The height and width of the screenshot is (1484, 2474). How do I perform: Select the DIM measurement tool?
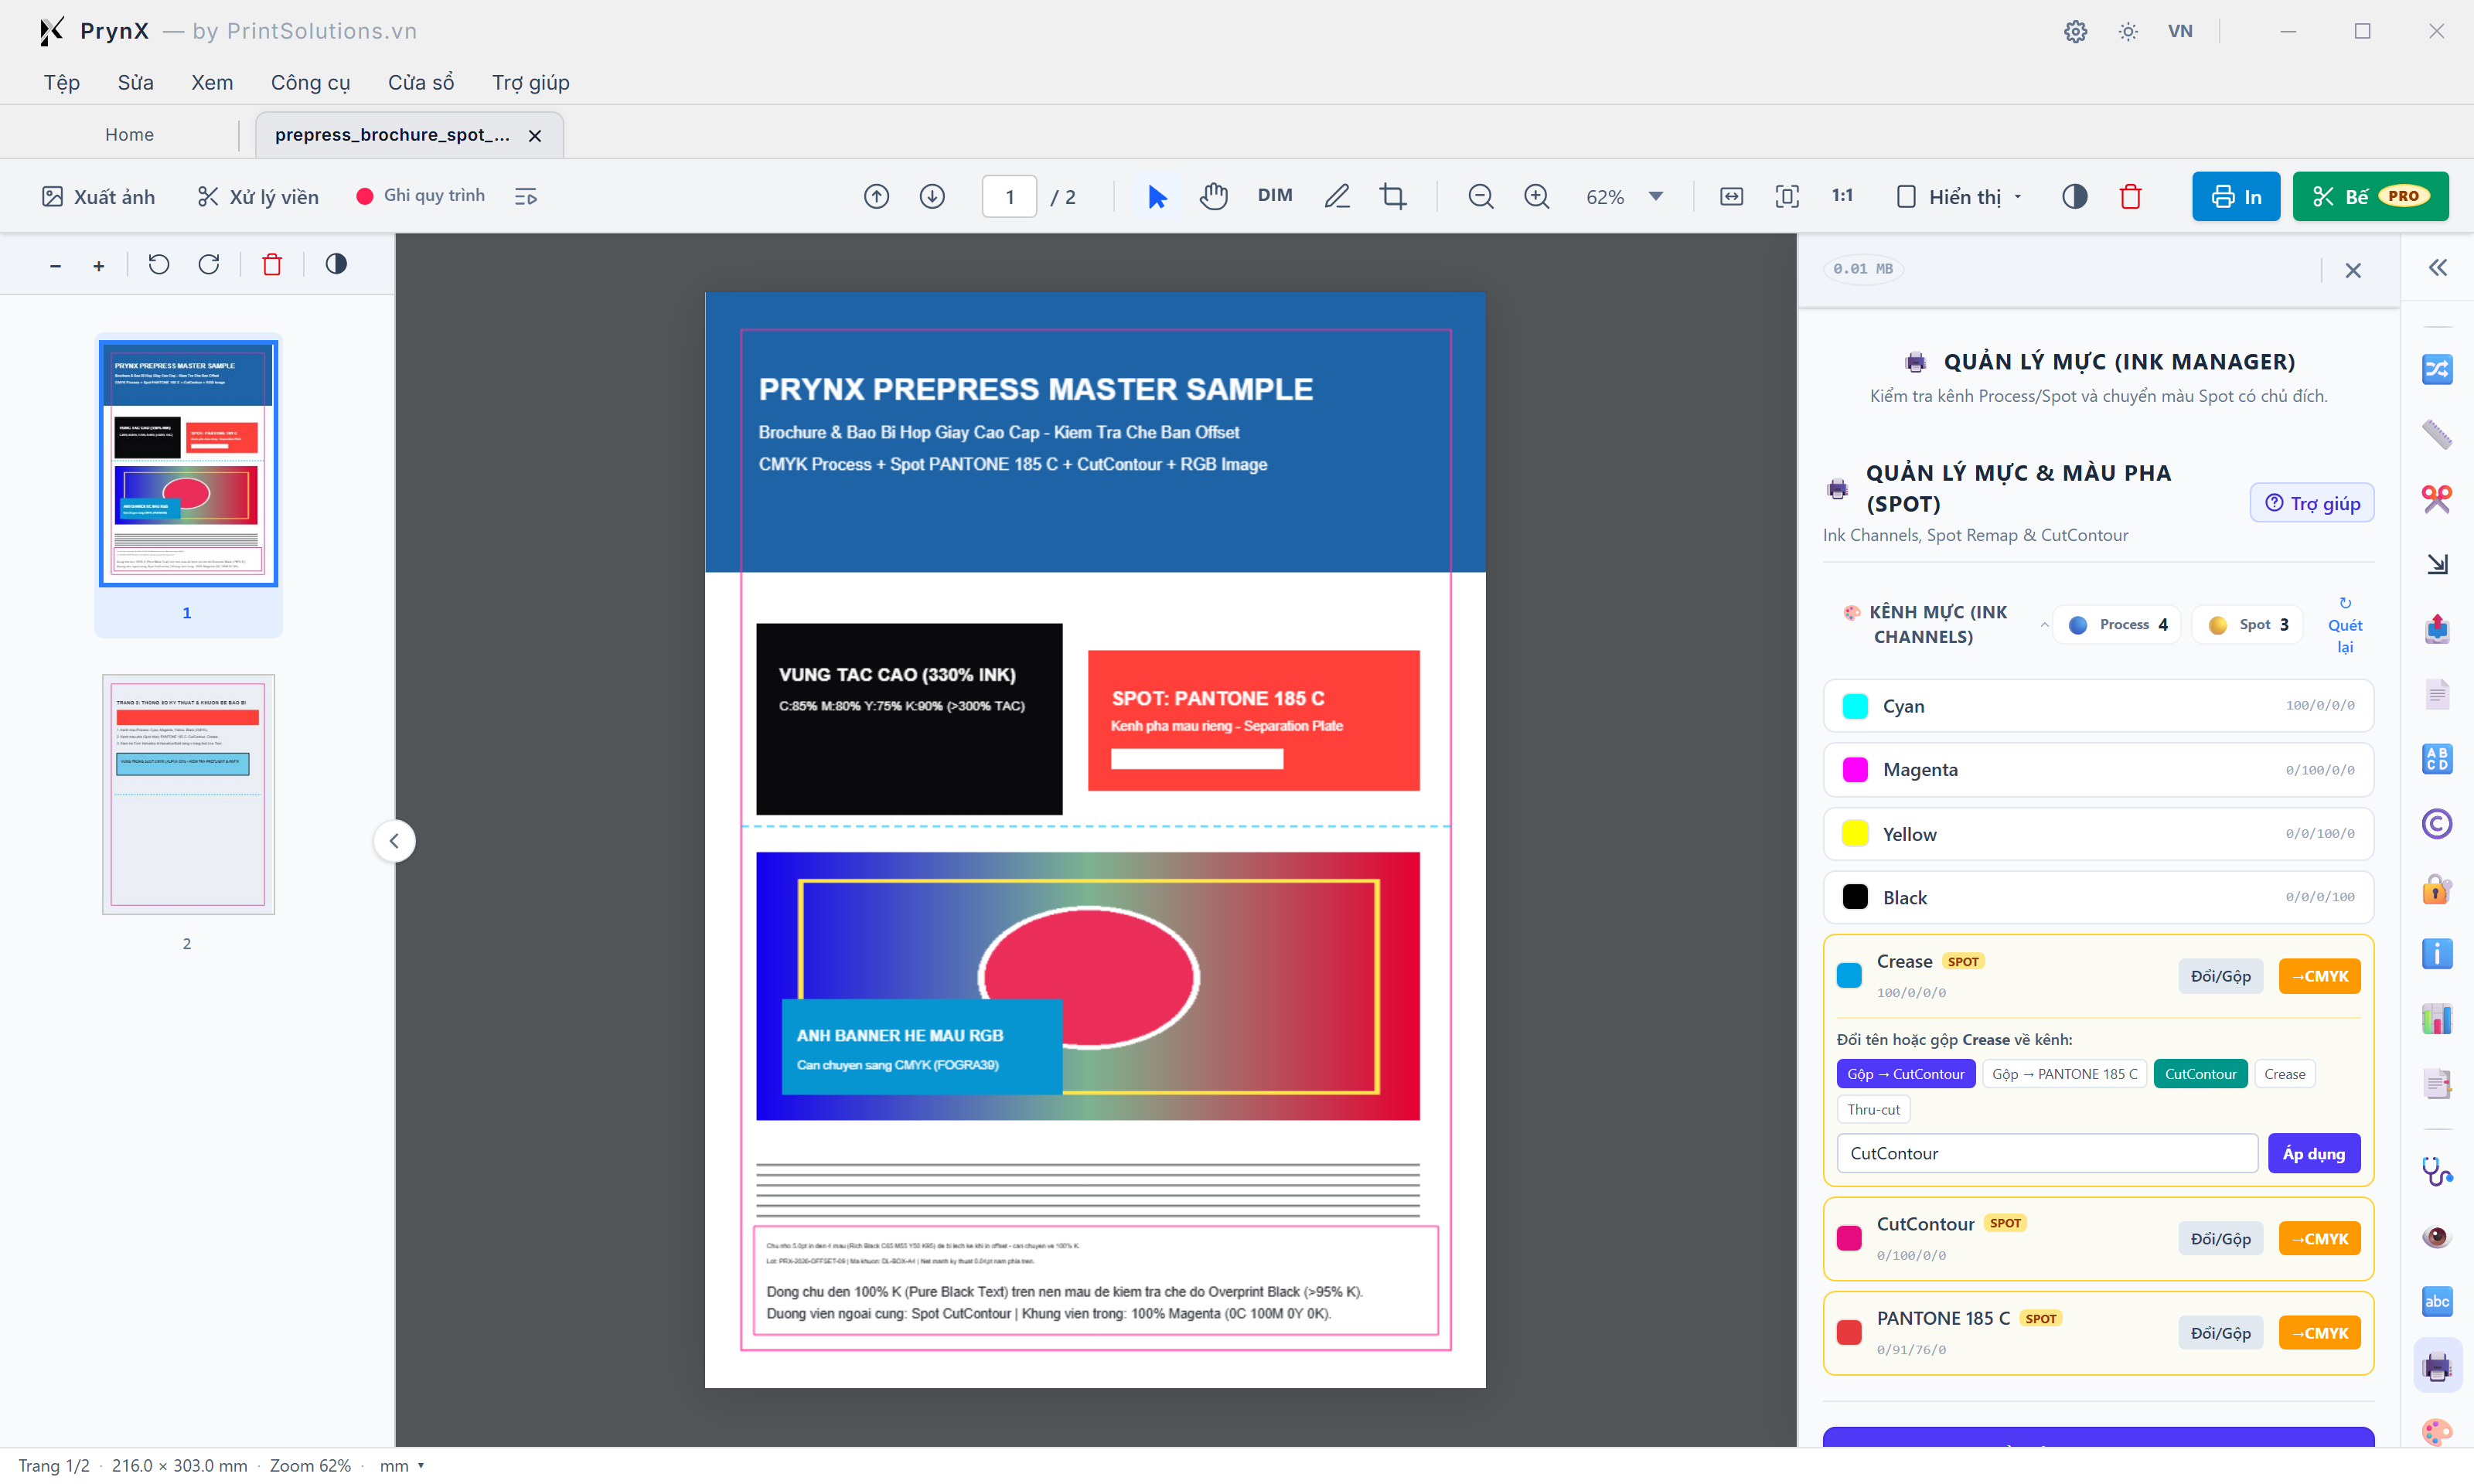pyautogui.click(x=1274, y=196)
